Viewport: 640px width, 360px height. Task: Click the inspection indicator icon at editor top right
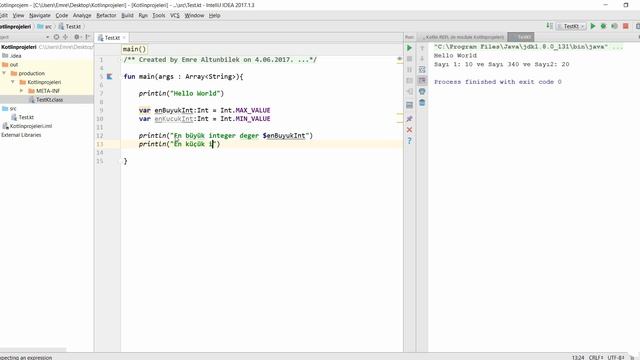400,59
